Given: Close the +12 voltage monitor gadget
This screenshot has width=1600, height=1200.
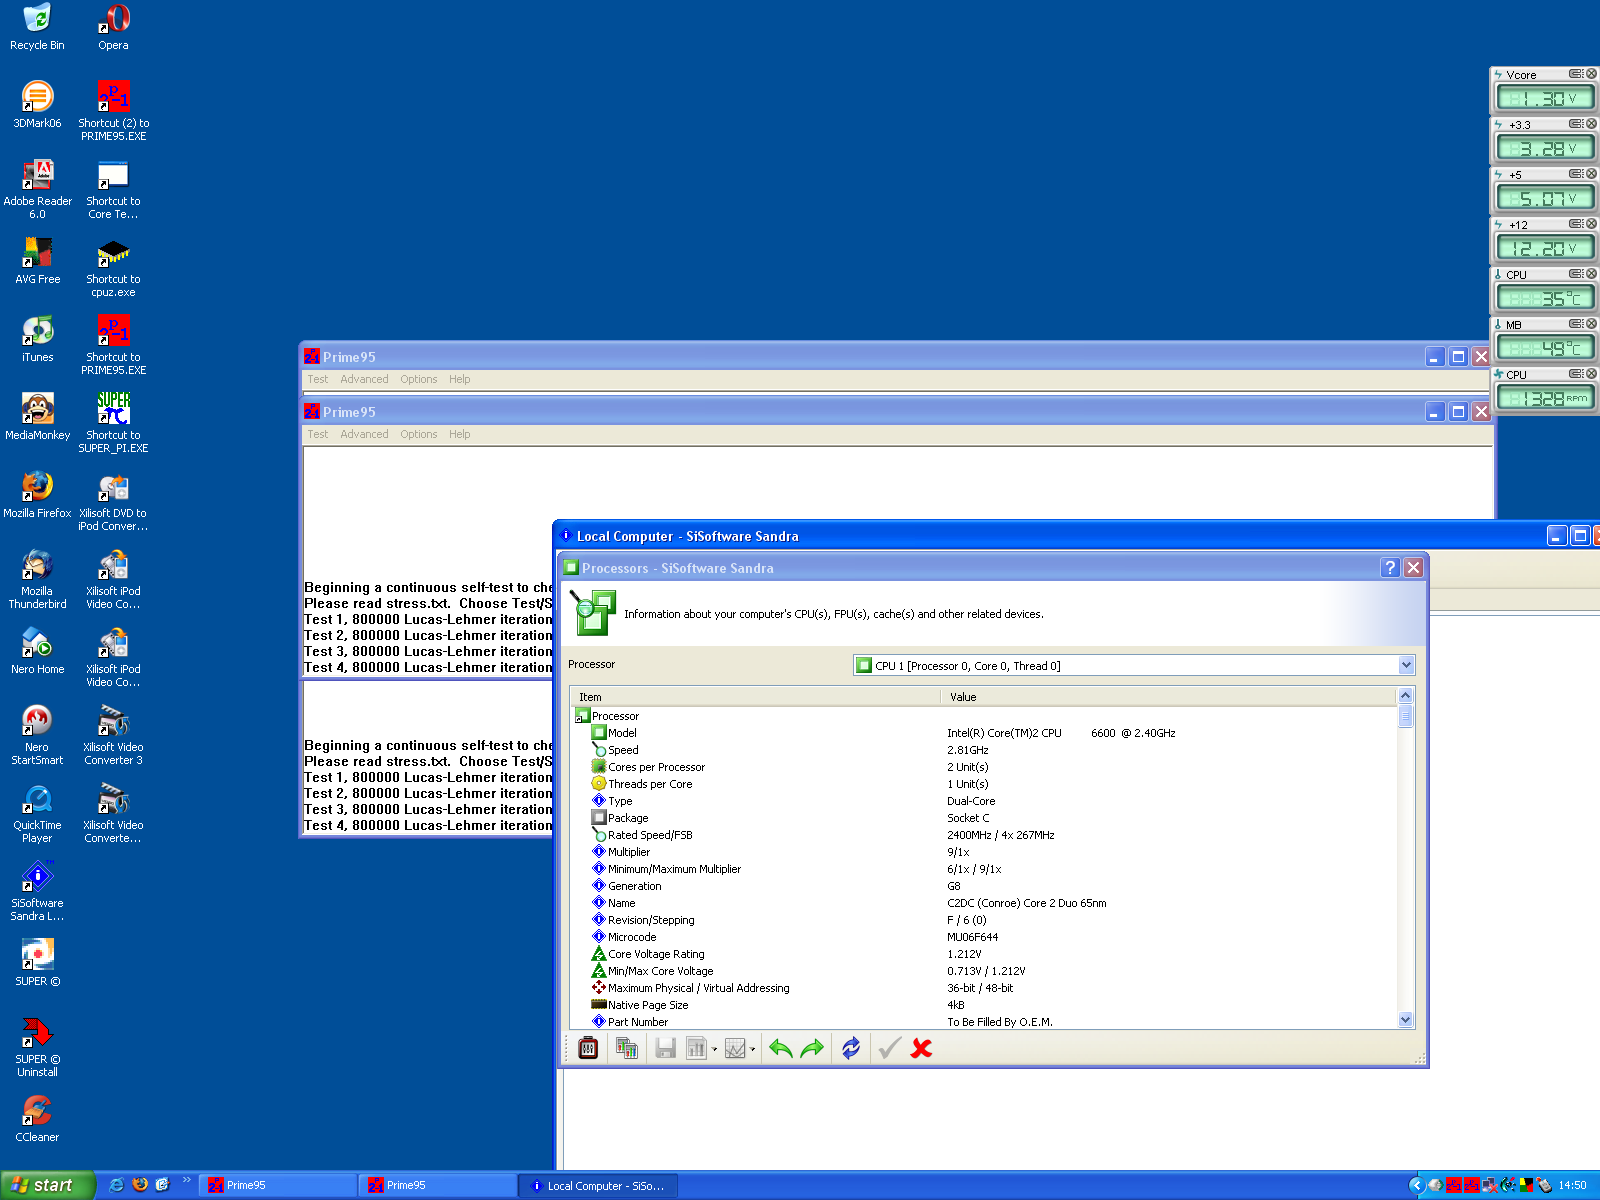Looking at the screenshot, I should point(1591,224).
